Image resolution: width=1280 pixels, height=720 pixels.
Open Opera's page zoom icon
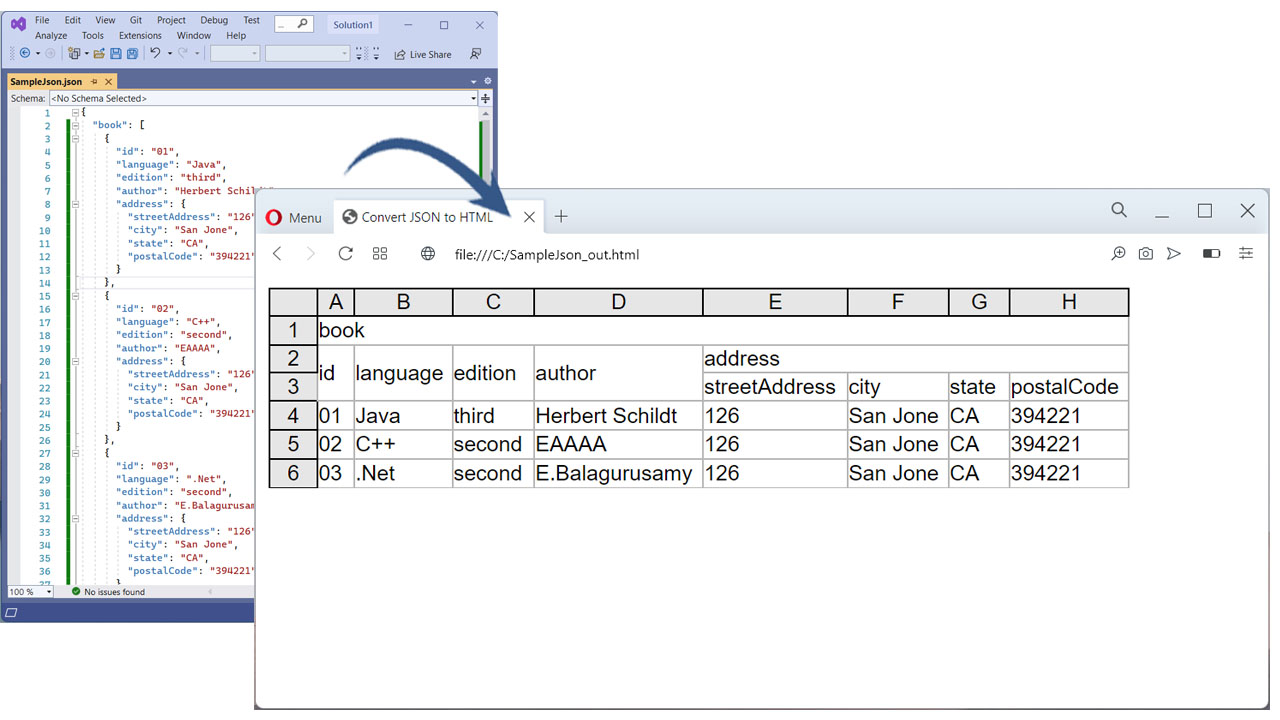[1118, 253]
